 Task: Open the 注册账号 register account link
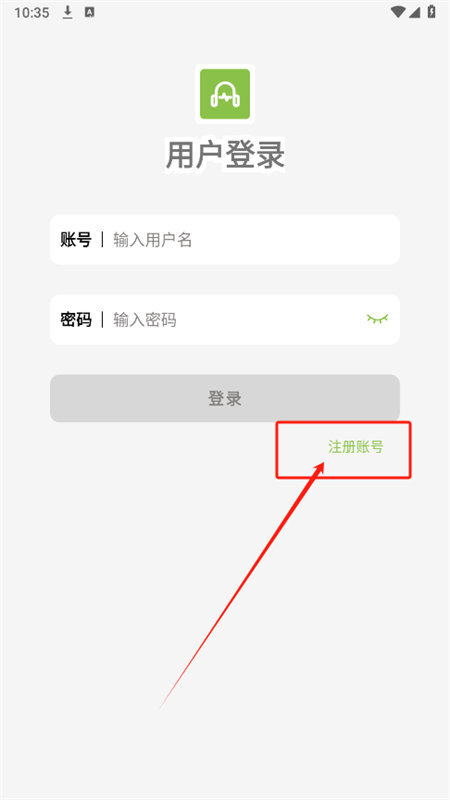pos(356,447)
